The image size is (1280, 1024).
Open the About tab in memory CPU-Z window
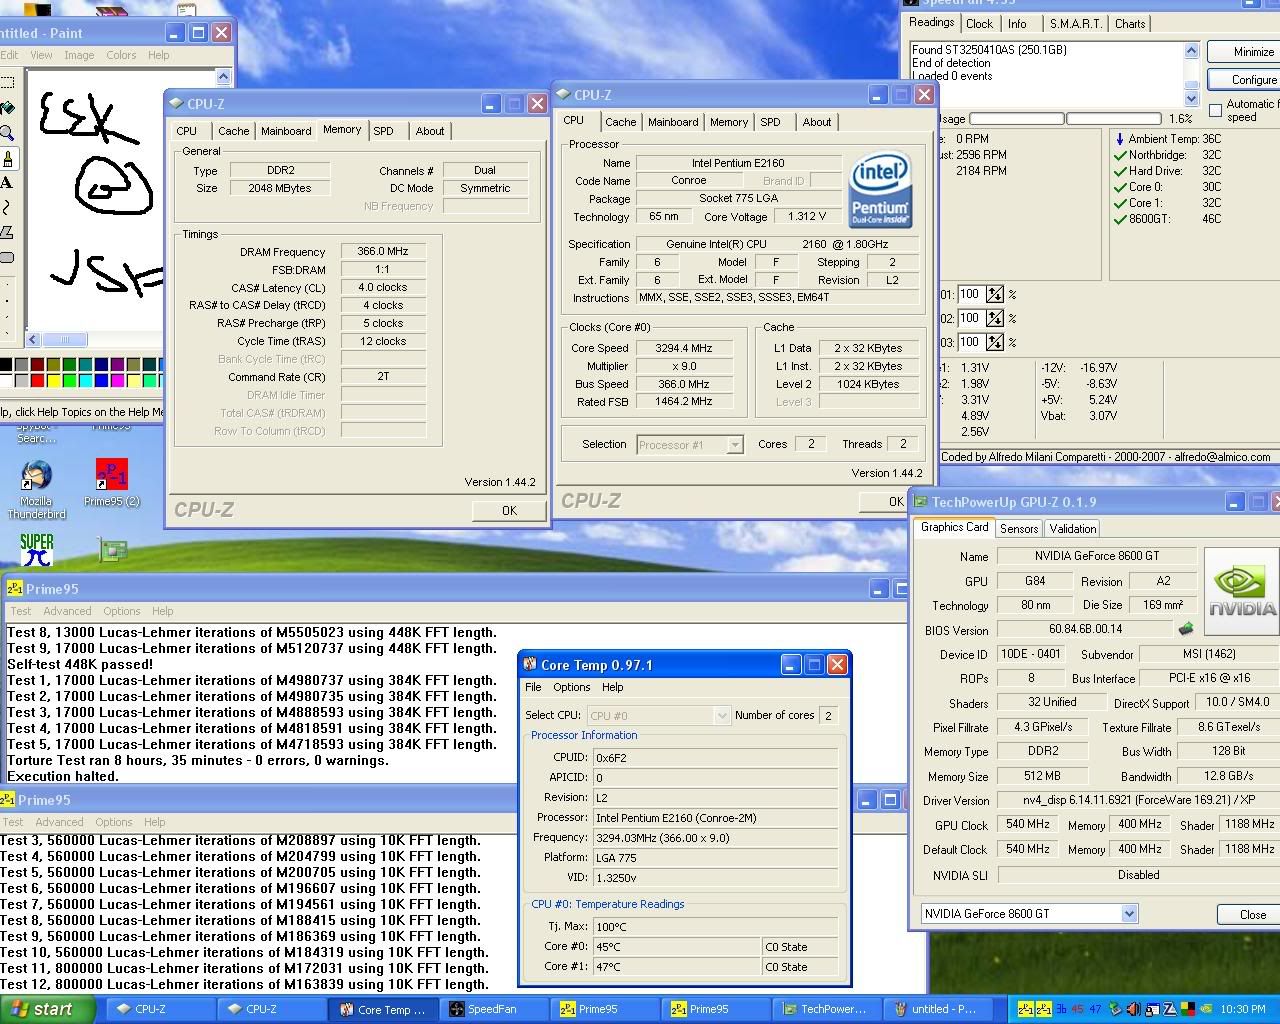pyautogui.click(x=430, y=131)
